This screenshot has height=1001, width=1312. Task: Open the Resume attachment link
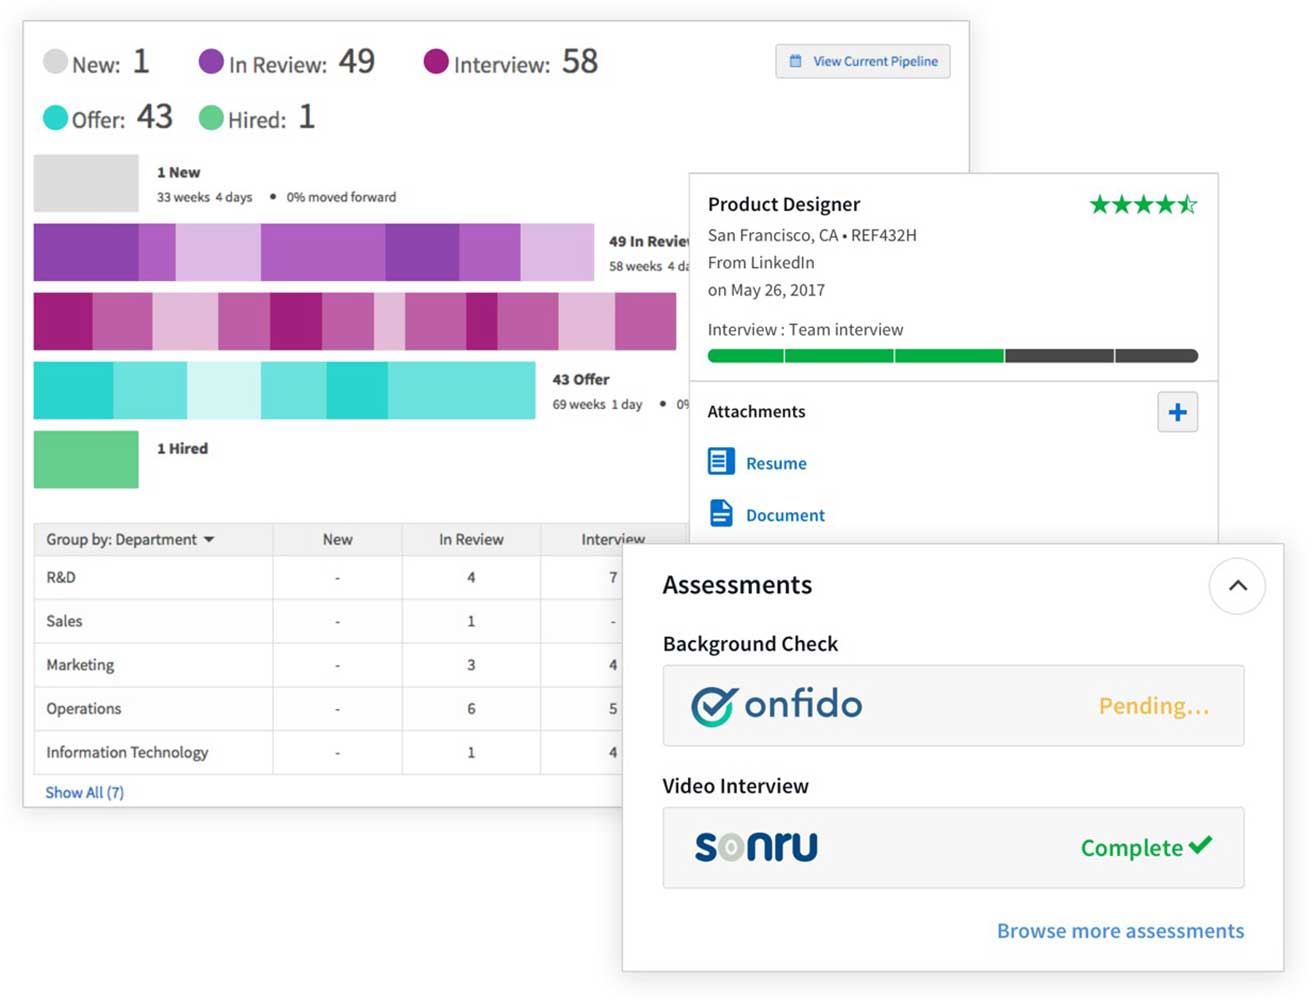(776, 464)
